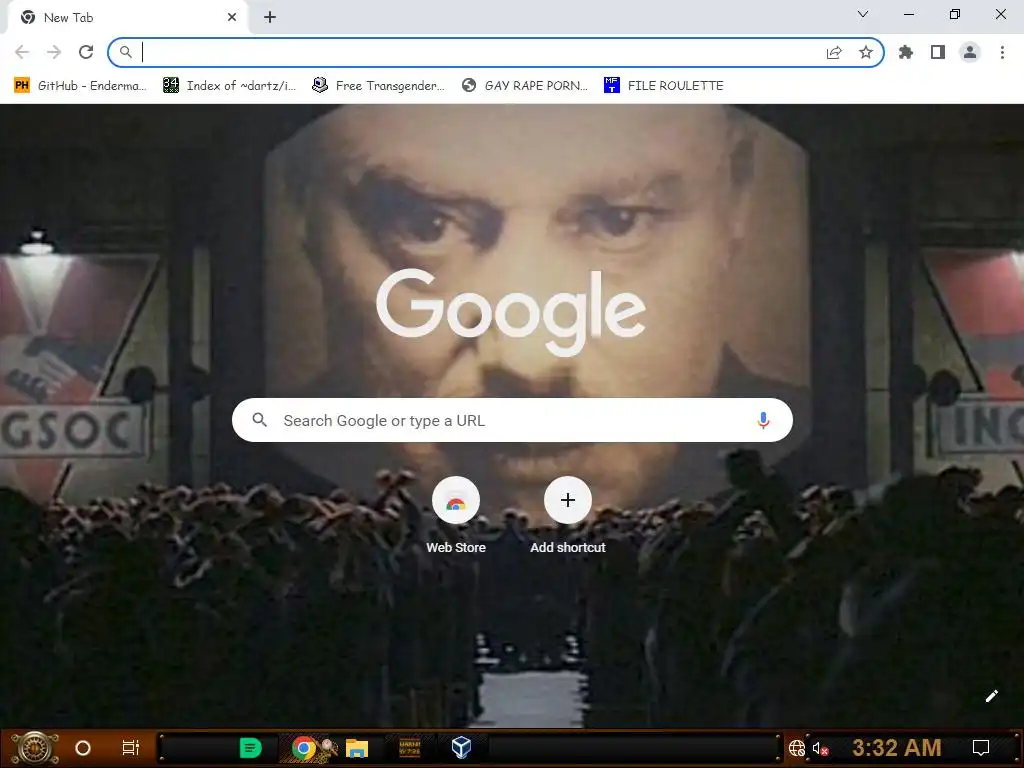1024x768 pixels.
Task: Click the network globe tray icon
Action: [x=797, y=748]
